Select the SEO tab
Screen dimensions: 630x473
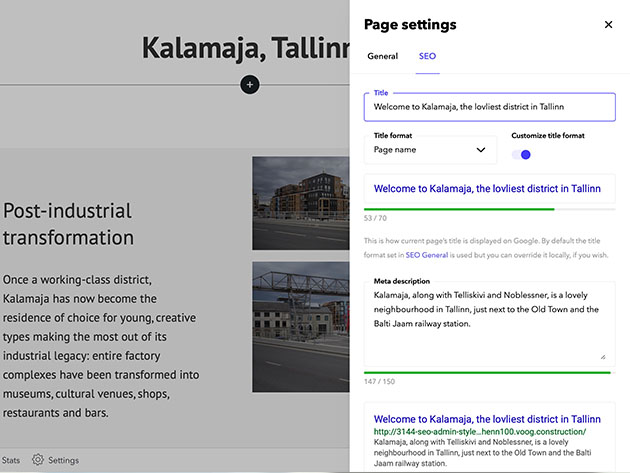[x=427, y=56]
